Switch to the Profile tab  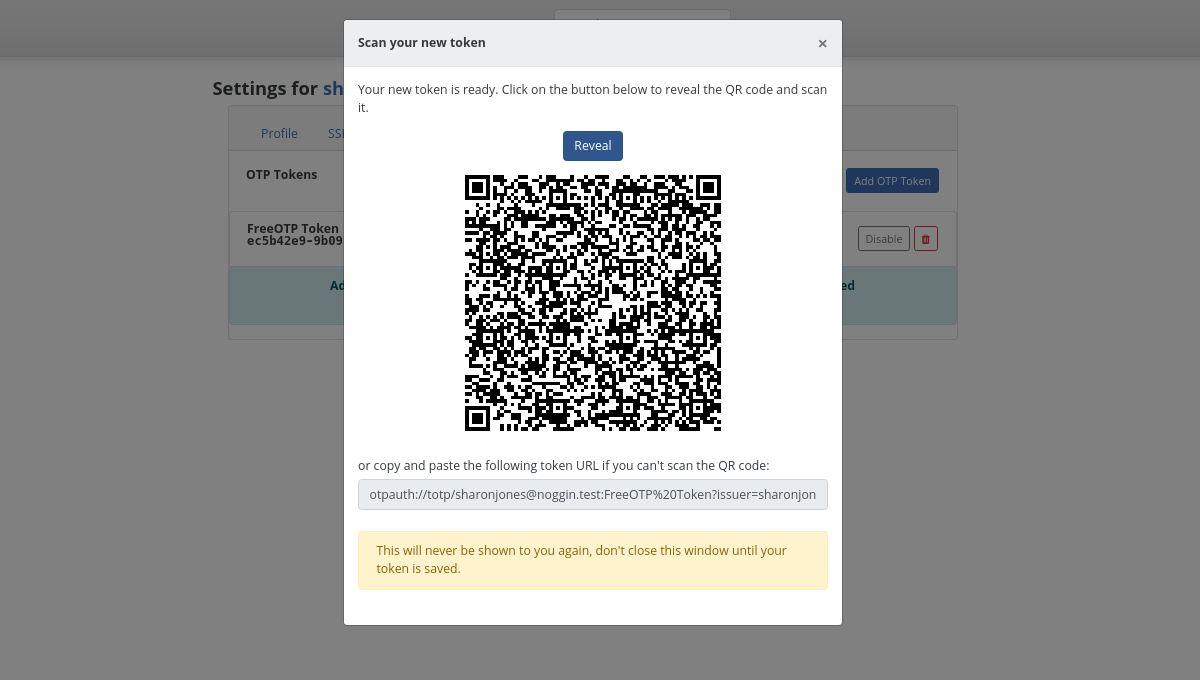click(x=279, y=134)
